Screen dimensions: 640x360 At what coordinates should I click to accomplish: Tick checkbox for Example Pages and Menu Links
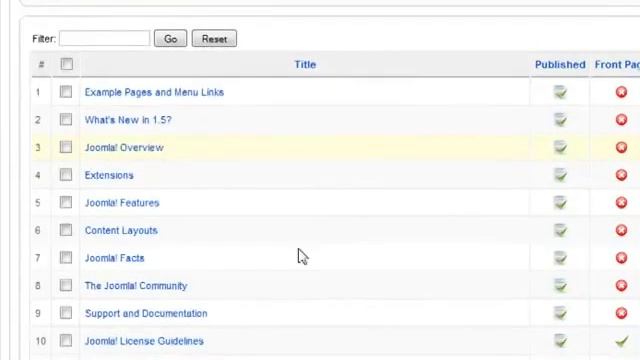[65, 91]
